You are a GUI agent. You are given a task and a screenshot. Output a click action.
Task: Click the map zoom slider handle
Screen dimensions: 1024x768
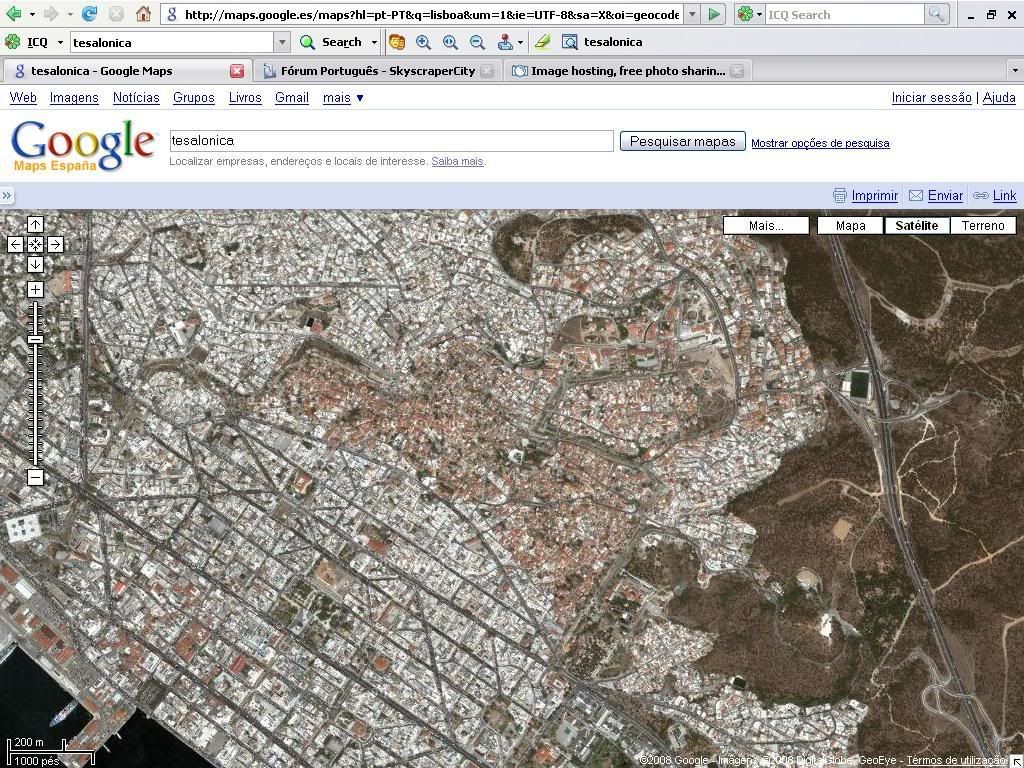tap(35, 340)
